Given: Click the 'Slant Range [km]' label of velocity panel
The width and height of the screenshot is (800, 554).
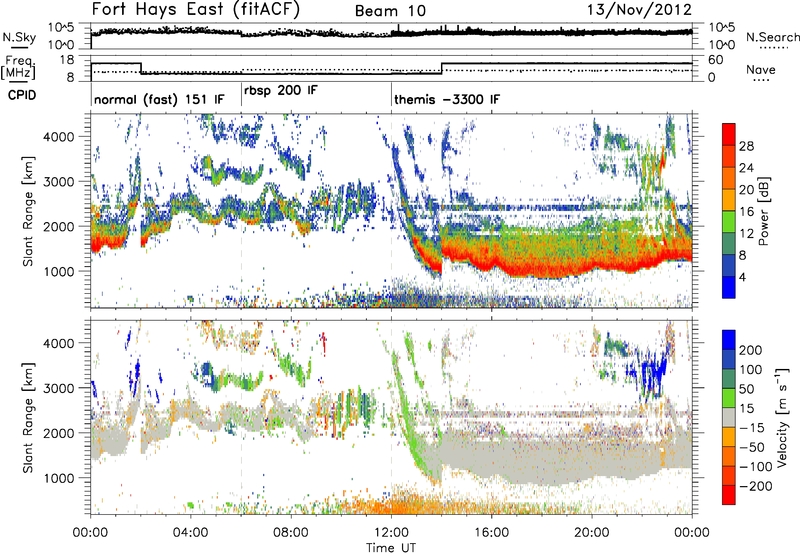Looking at the screenshot, I should [x=28, y=418].
